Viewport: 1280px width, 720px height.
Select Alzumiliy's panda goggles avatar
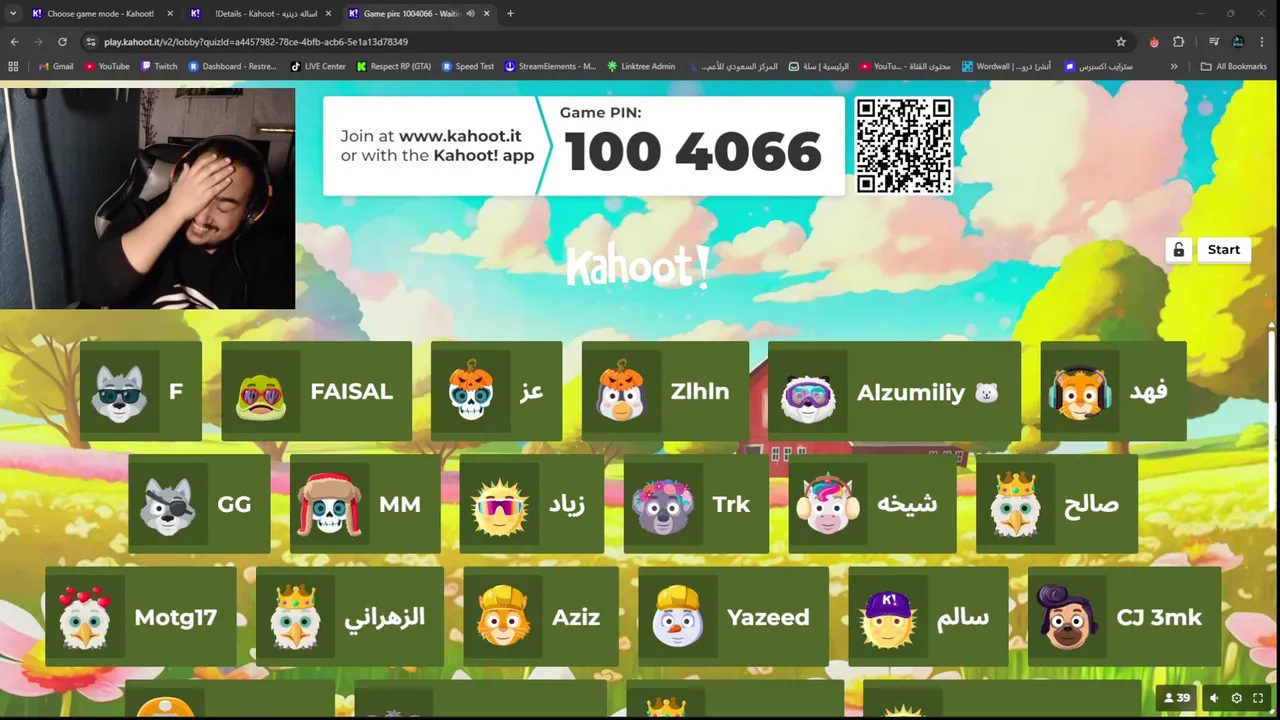(x=807, y=392)
